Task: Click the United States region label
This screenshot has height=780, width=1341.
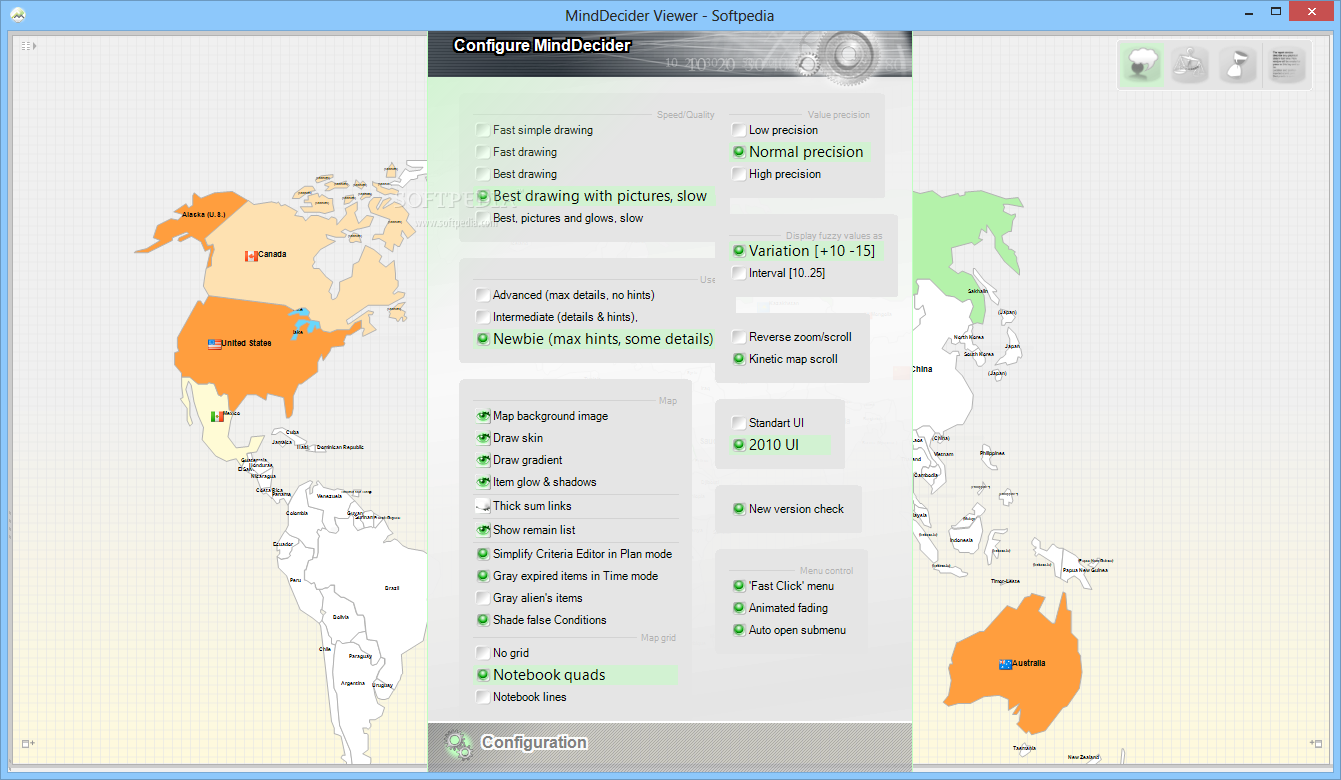Action: point(246,343)
